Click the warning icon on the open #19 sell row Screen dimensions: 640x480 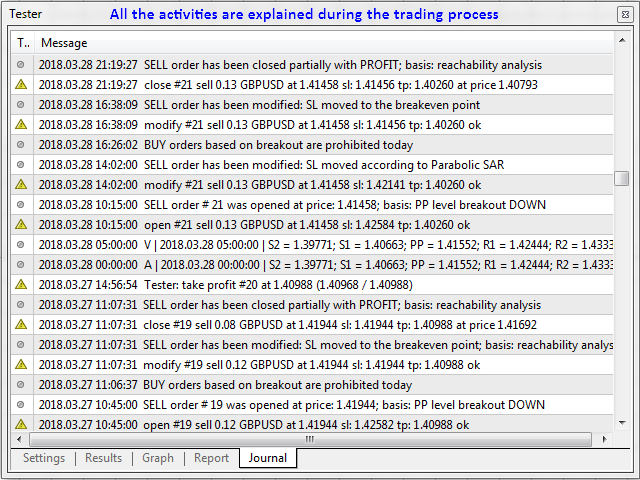(21, 424)
